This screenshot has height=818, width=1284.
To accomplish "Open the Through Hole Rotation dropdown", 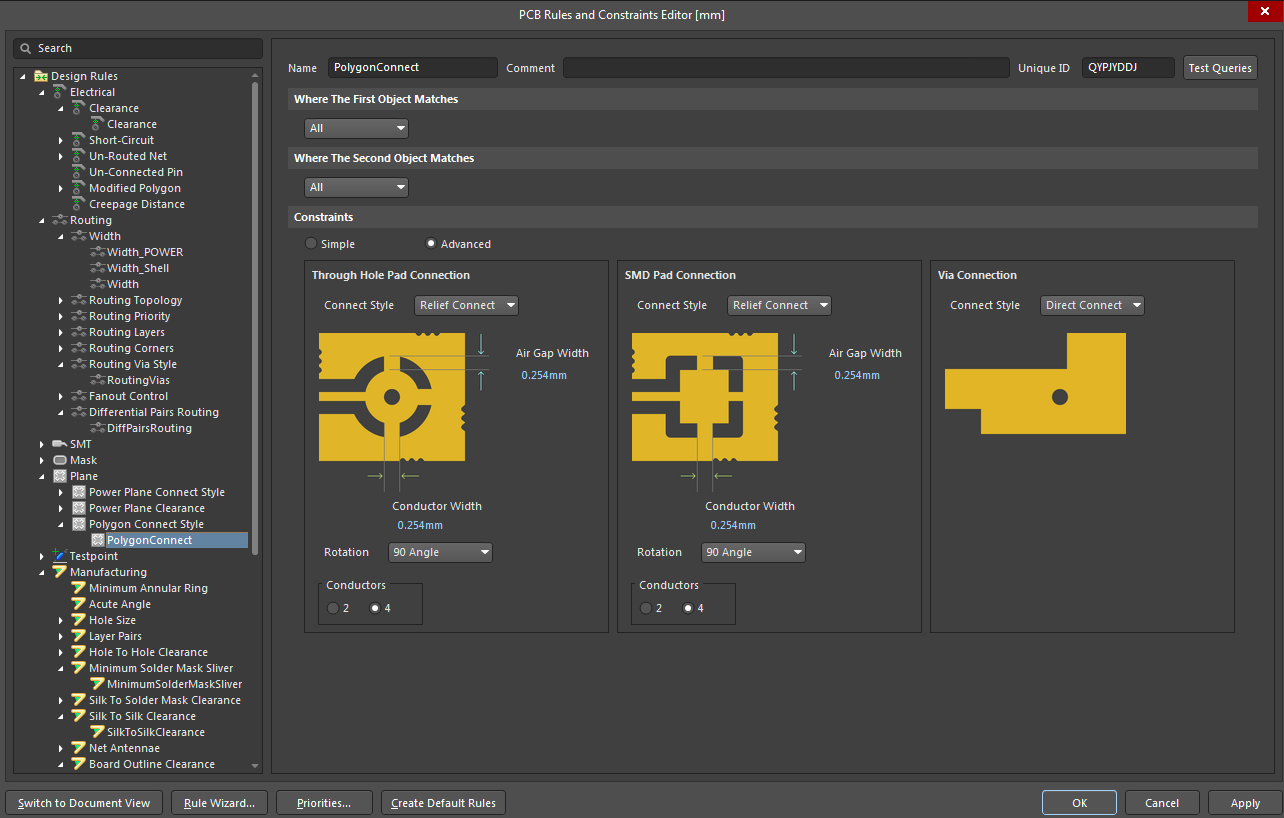I will 440,551.
